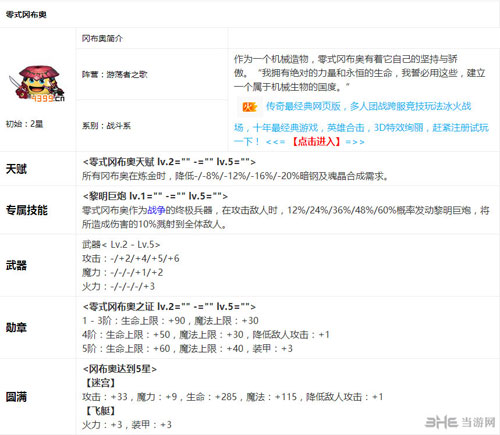
Task: Click the 零式冈布奥 character avatar image
Action: point(37,83)
